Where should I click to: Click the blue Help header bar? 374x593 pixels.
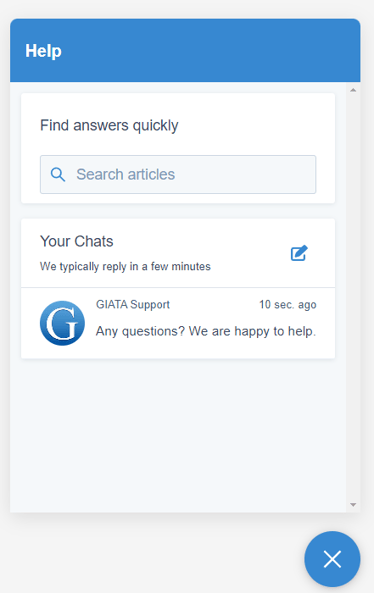(x=185, y=50)
